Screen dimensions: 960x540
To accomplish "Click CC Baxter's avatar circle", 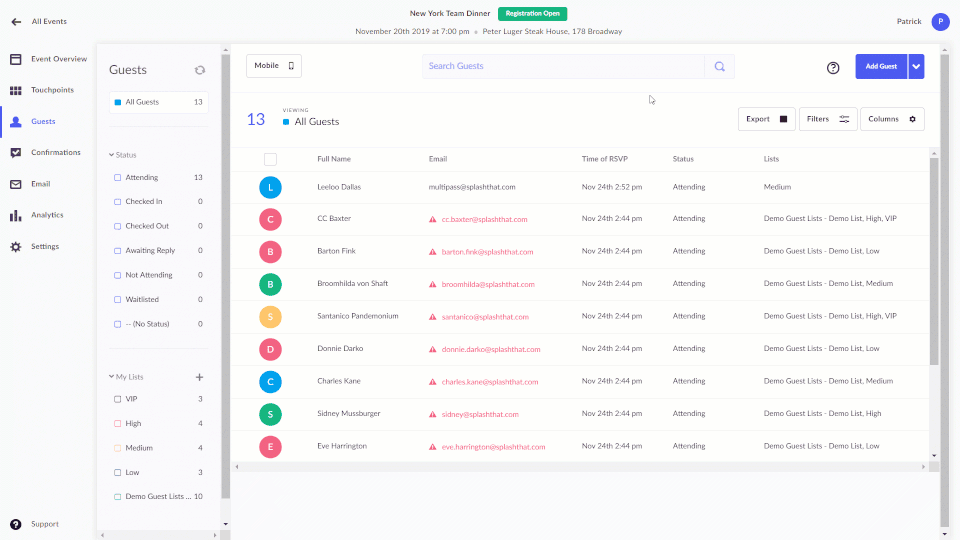I will (x=270, y=219).
